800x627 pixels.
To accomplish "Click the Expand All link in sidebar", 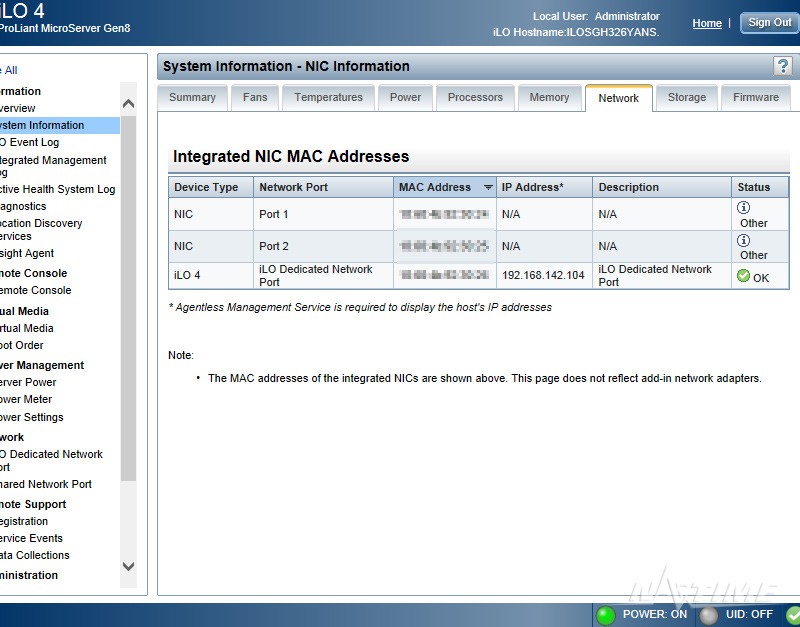I will tap(9, 70).
